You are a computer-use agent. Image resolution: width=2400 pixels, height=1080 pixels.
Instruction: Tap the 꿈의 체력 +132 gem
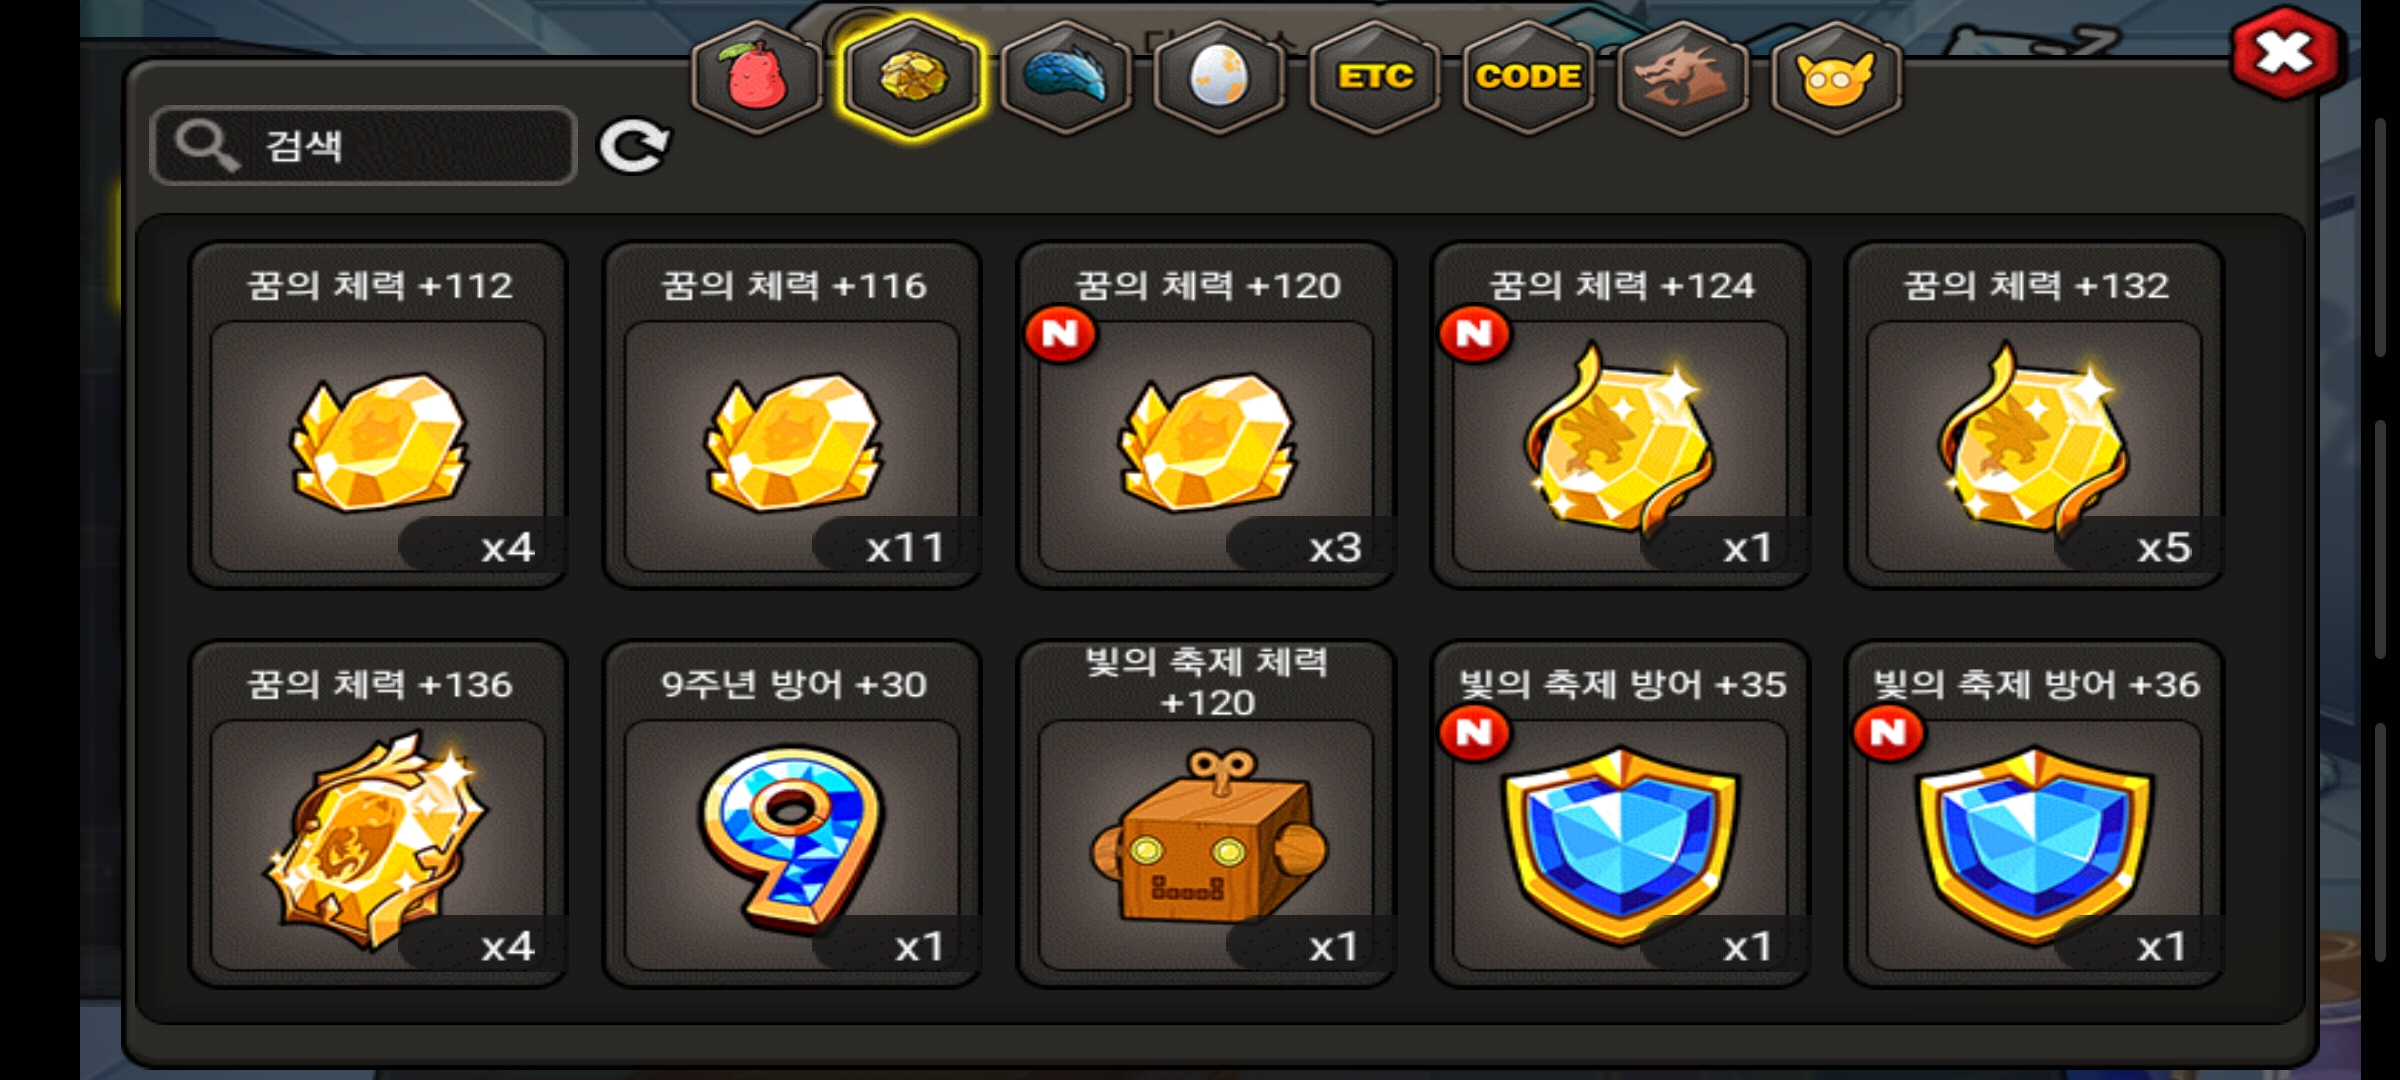tap(2034, 415)
